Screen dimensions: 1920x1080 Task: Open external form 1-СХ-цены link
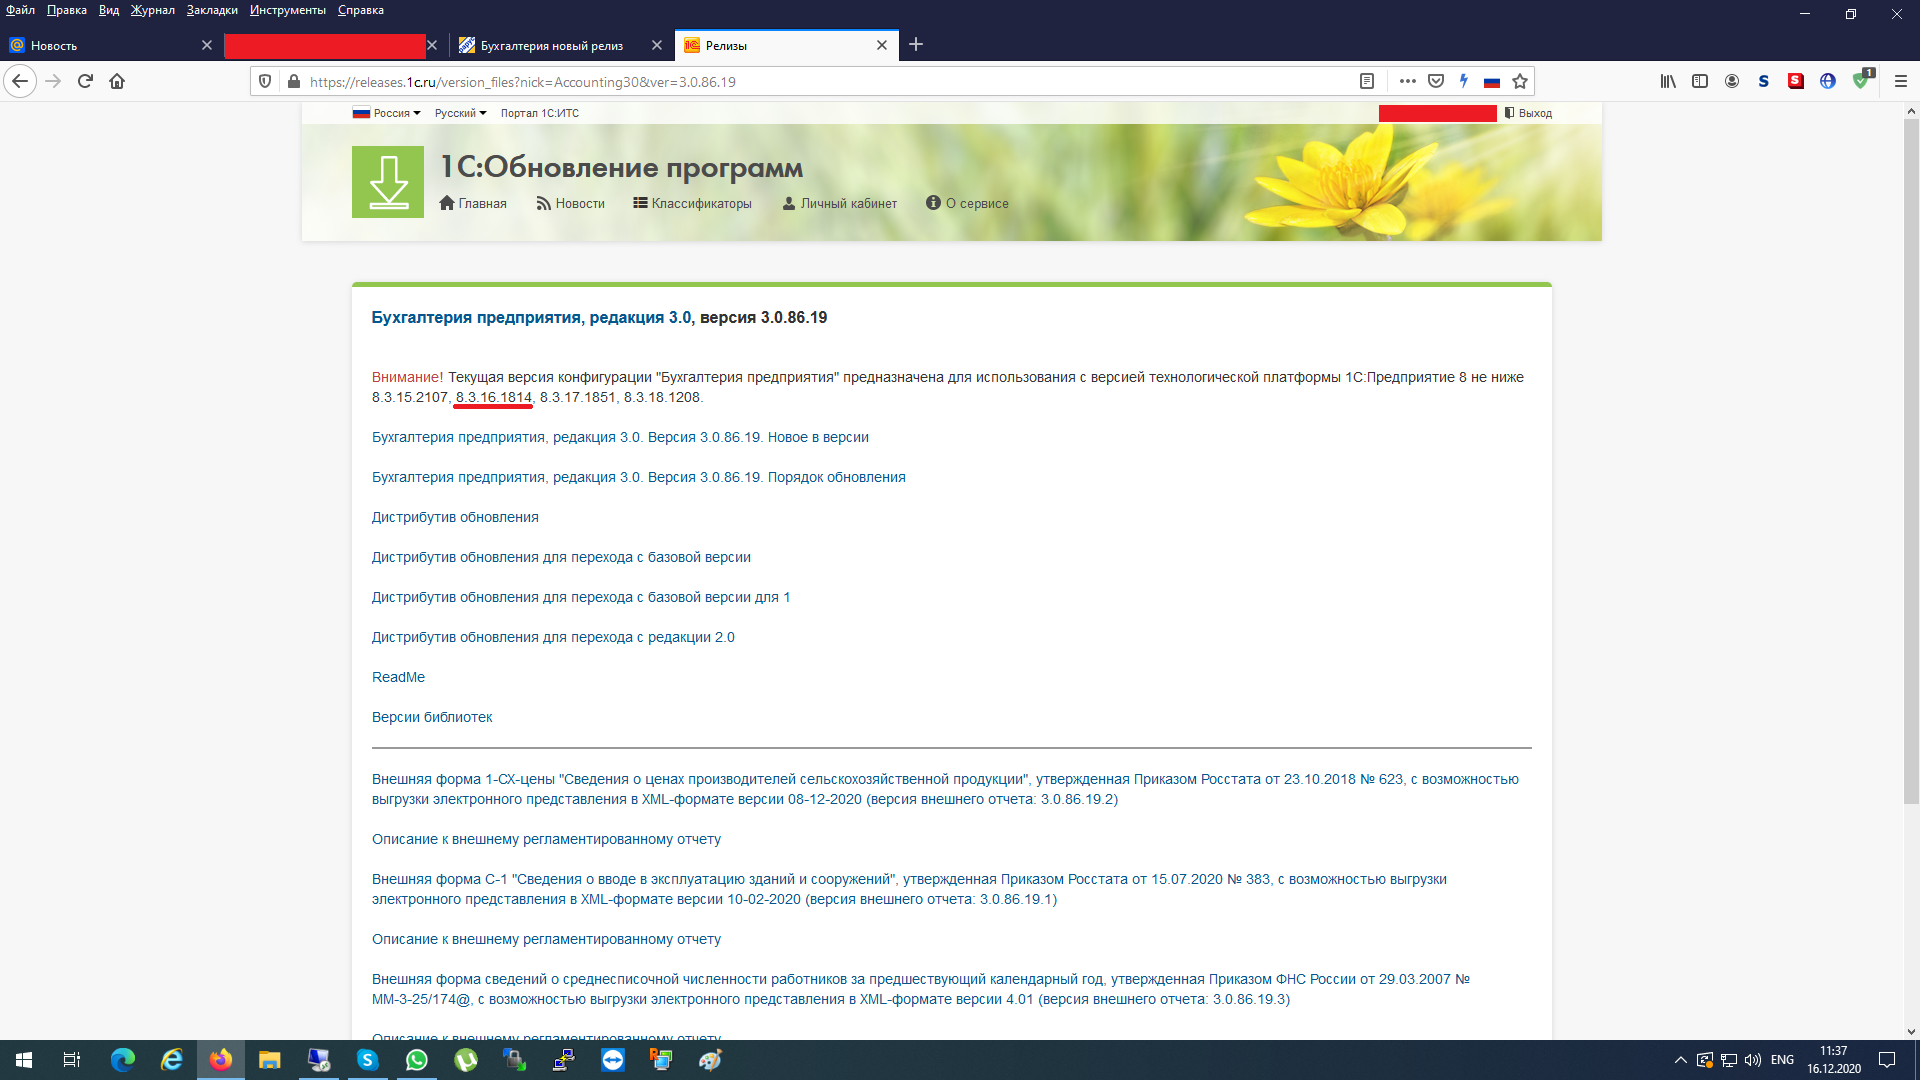[x=945, y=789]
